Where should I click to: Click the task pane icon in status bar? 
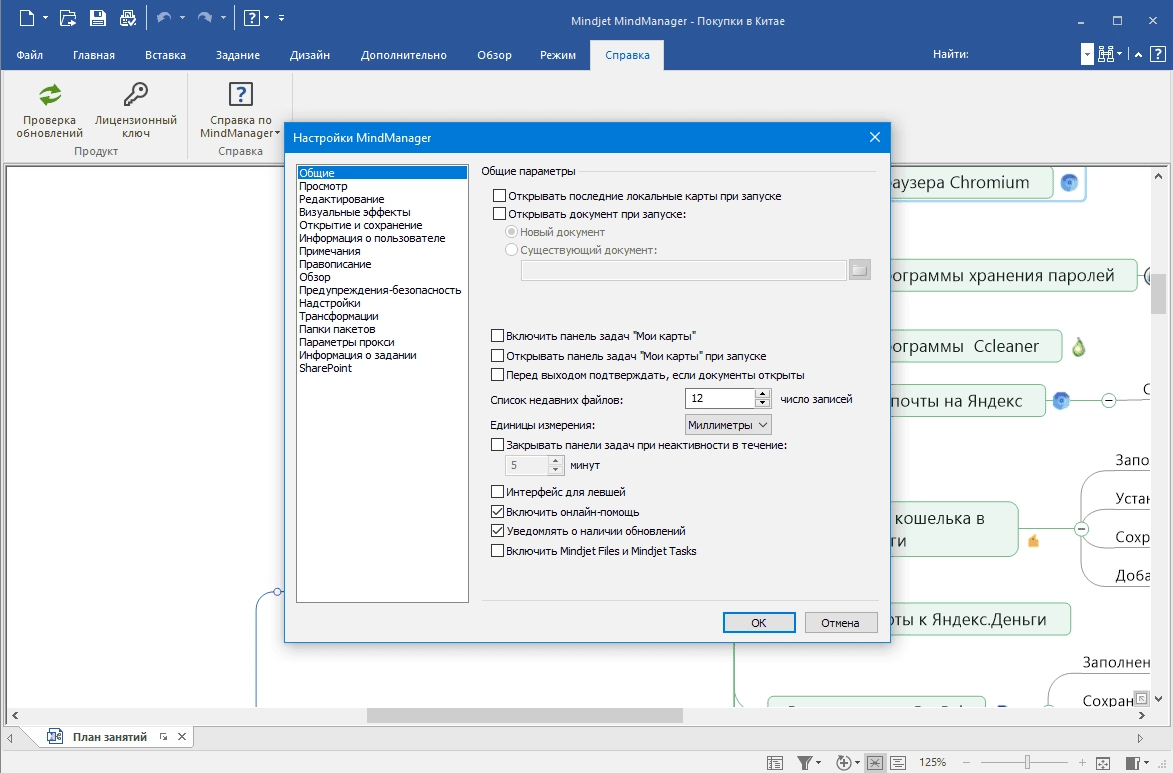tap(1133, 763)
